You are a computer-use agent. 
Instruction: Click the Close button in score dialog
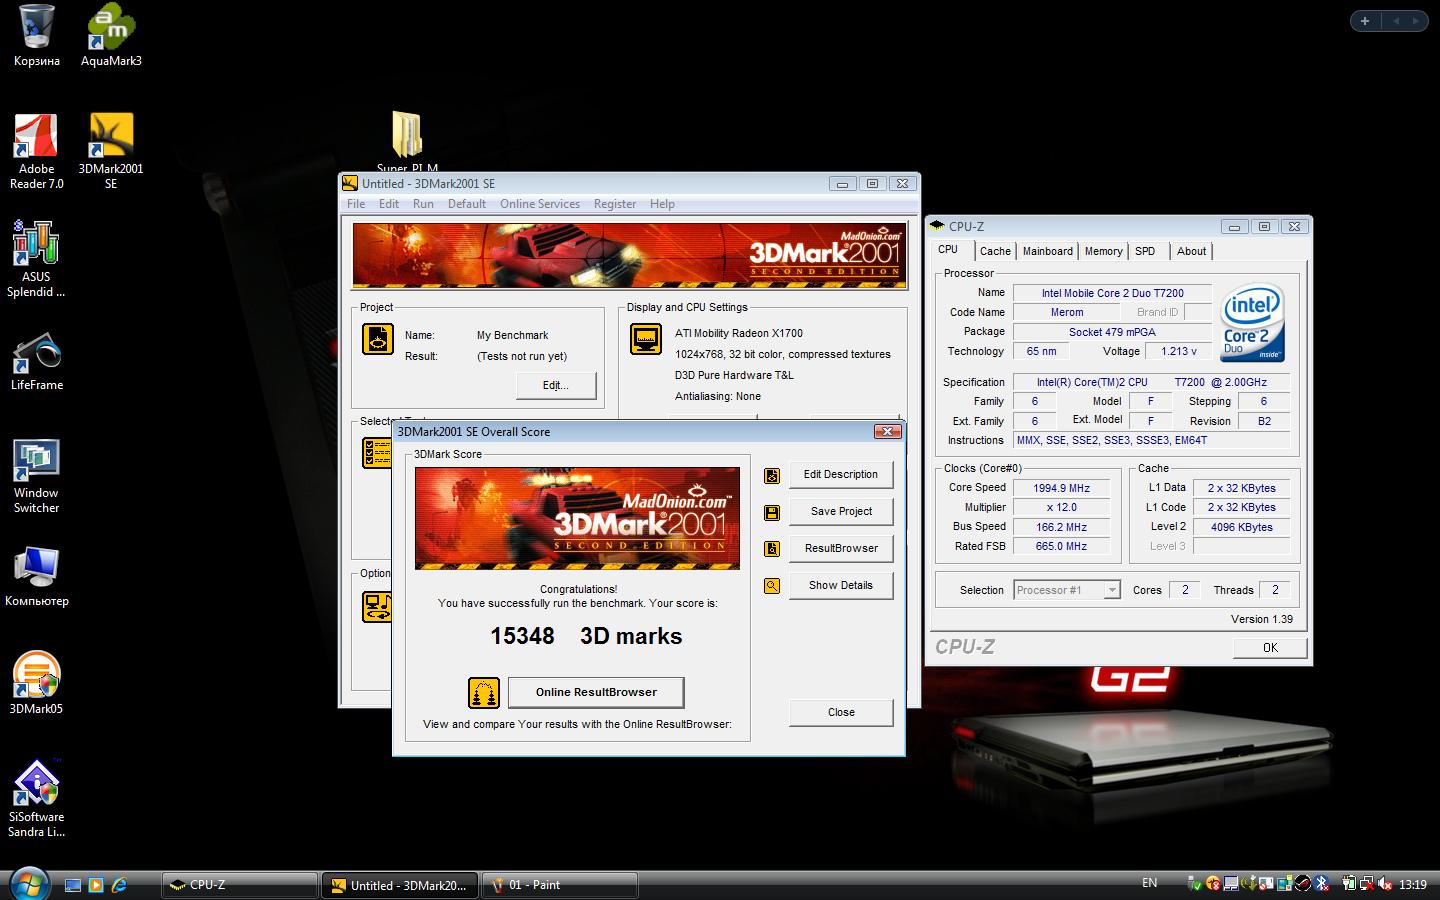tap(841, 713)
